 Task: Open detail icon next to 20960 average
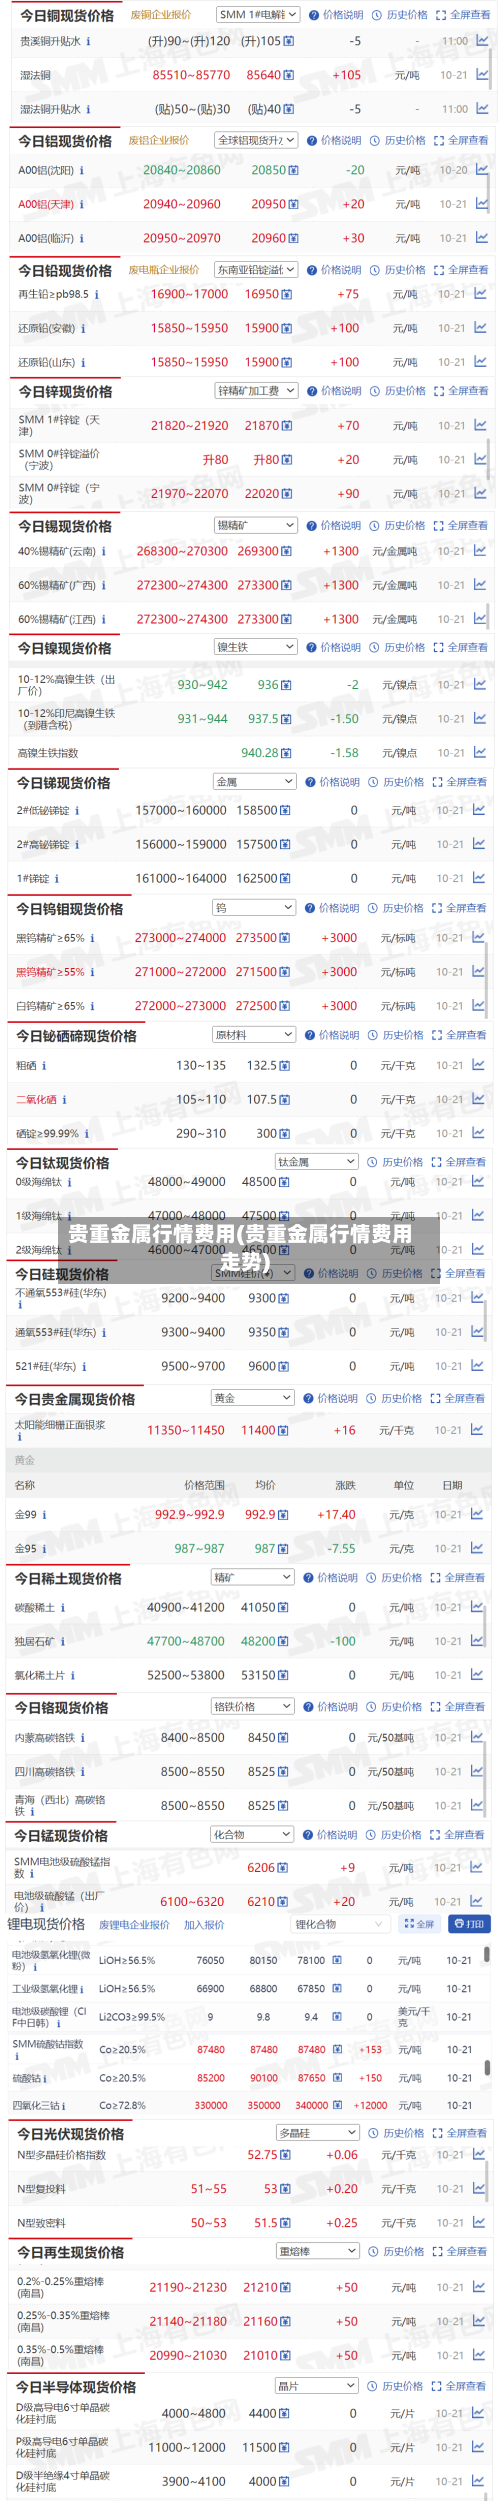(x=293, y=238)
